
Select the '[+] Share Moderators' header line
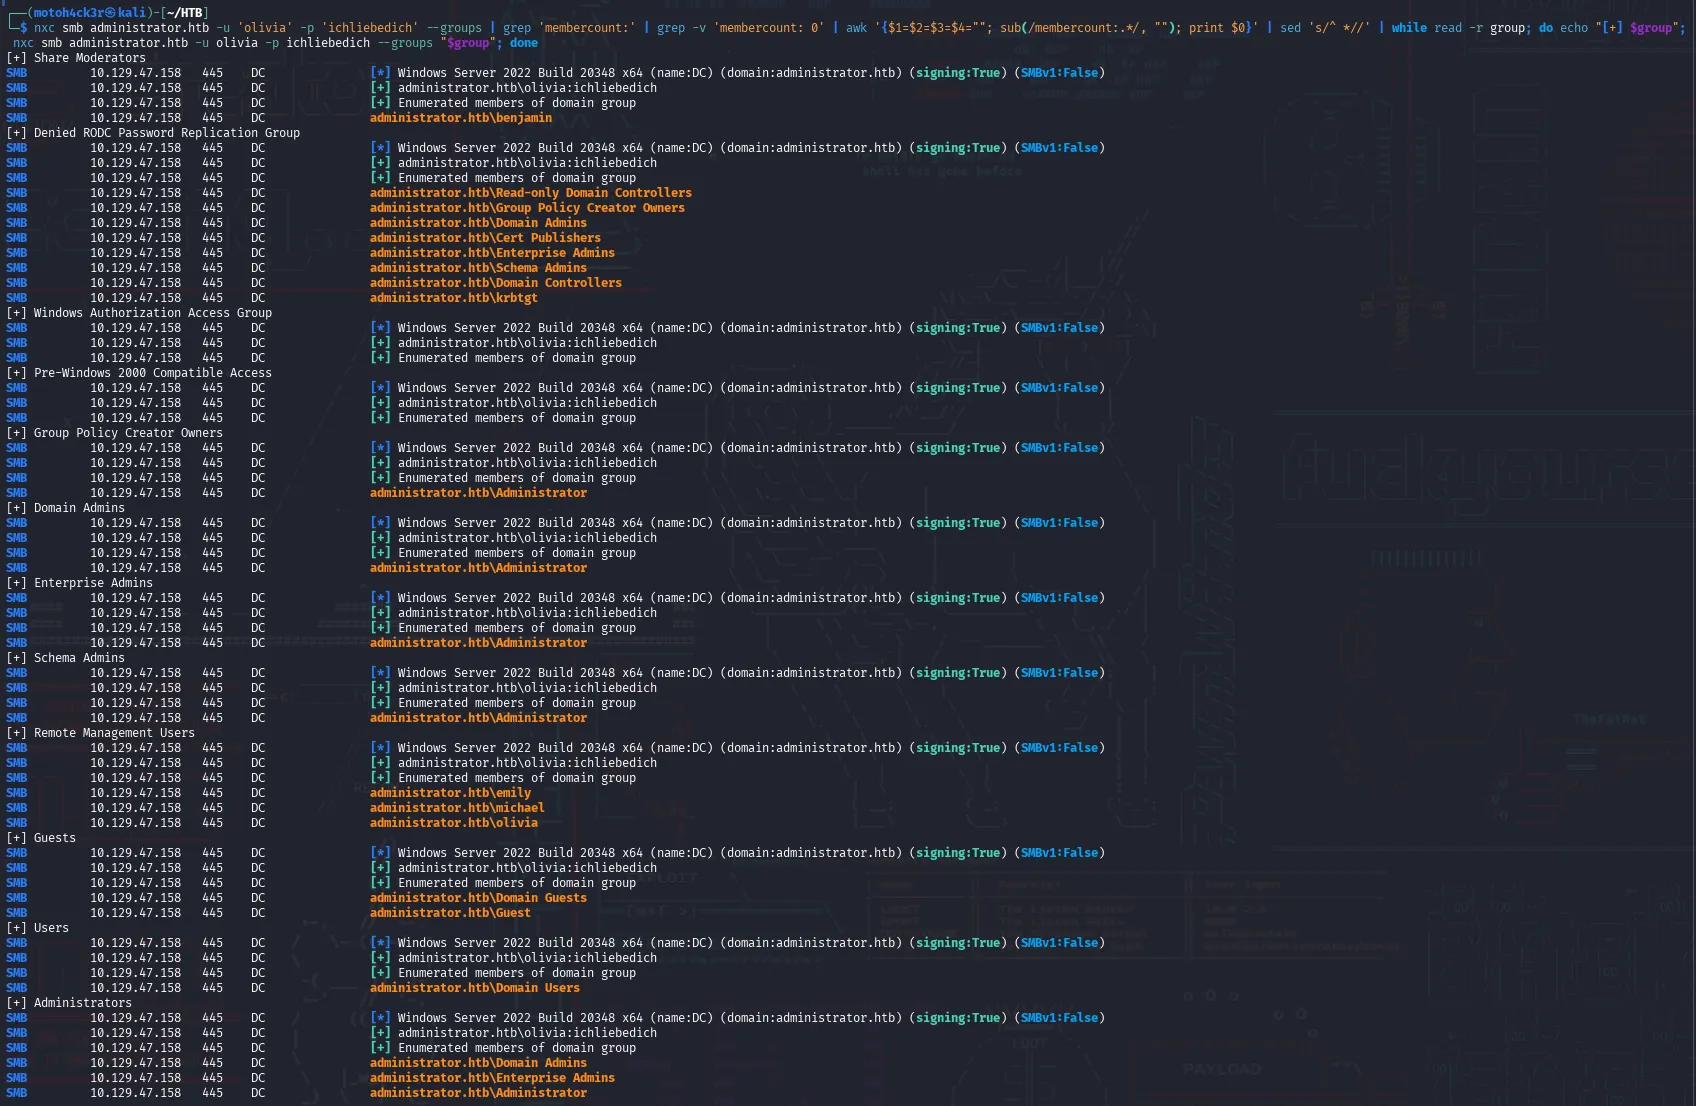click(76, 58)
